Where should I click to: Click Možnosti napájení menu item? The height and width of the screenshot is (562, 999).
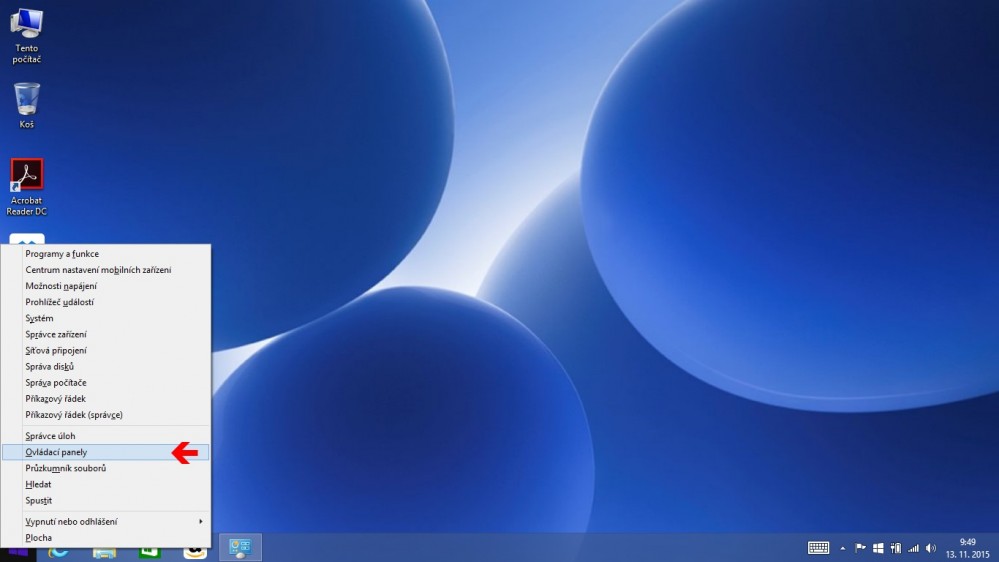[x=61, y=286]
